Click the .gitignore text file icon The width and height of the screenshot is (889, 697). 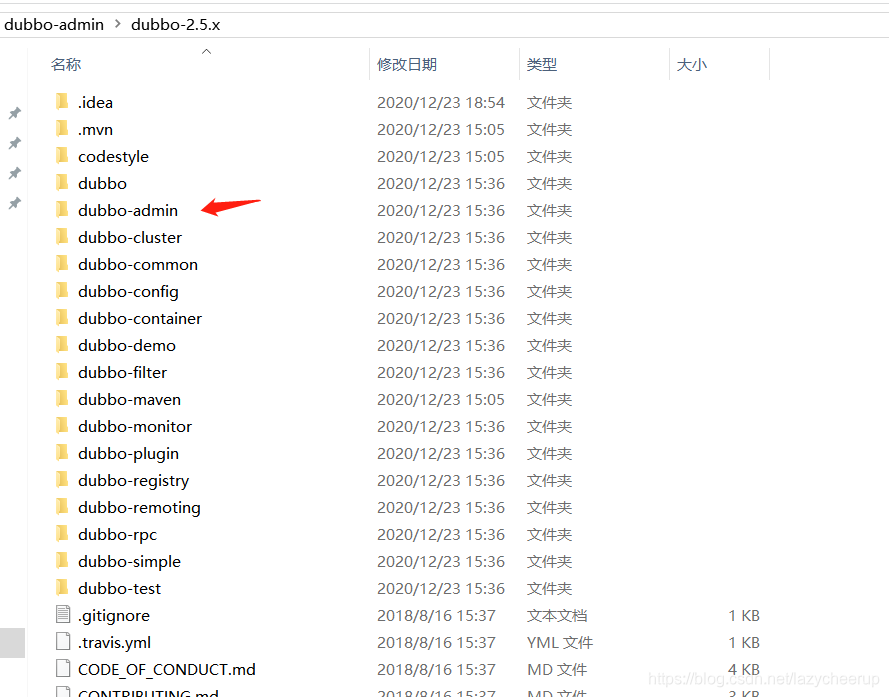tap(63, 615)
